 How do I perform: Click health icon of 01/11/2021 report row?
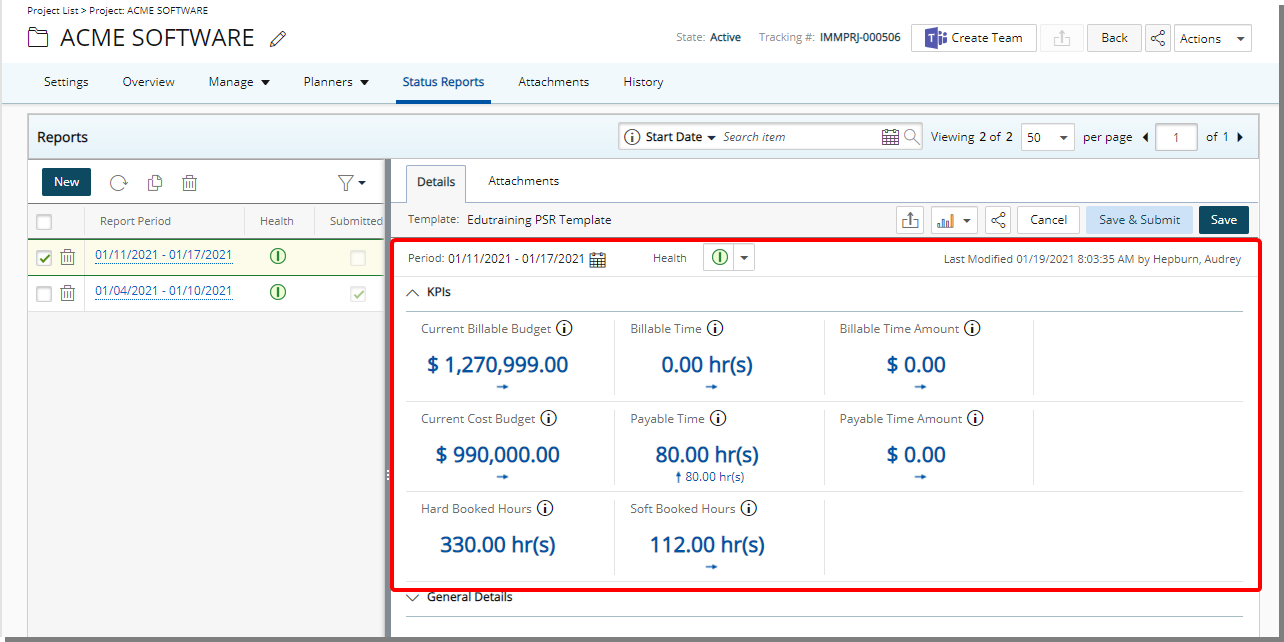pyautogui.click(x=278, y=256)
